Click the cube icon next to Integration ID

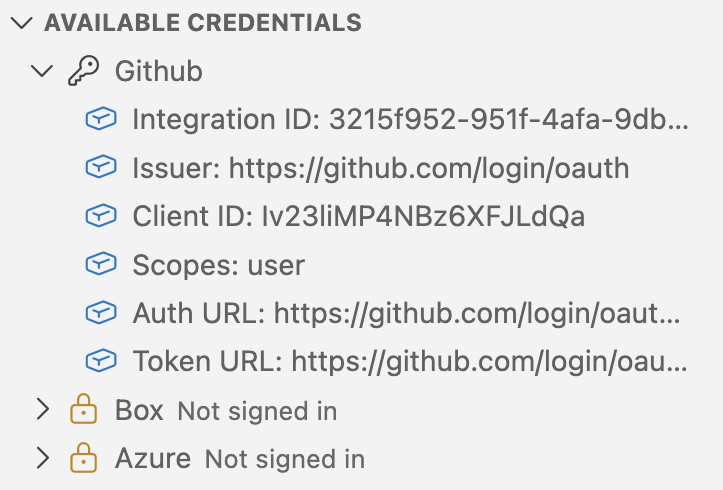pyautogui.click(x=99, y=120)
